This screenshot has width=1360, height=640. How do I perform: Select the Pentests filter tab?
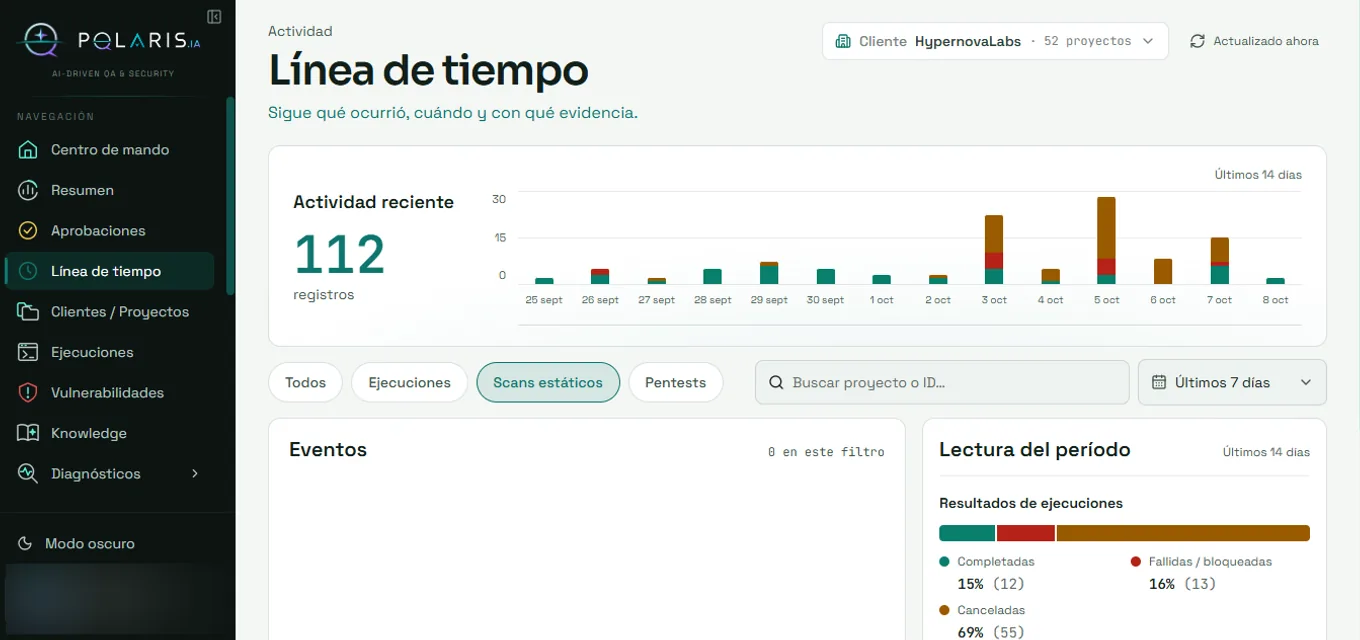675,383
